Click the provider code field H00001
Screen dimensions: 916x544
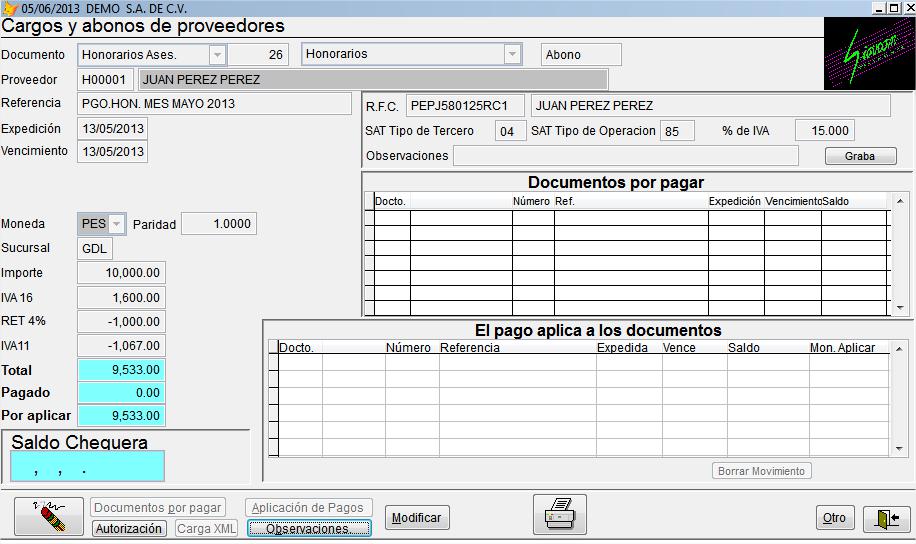pos(105,79)
